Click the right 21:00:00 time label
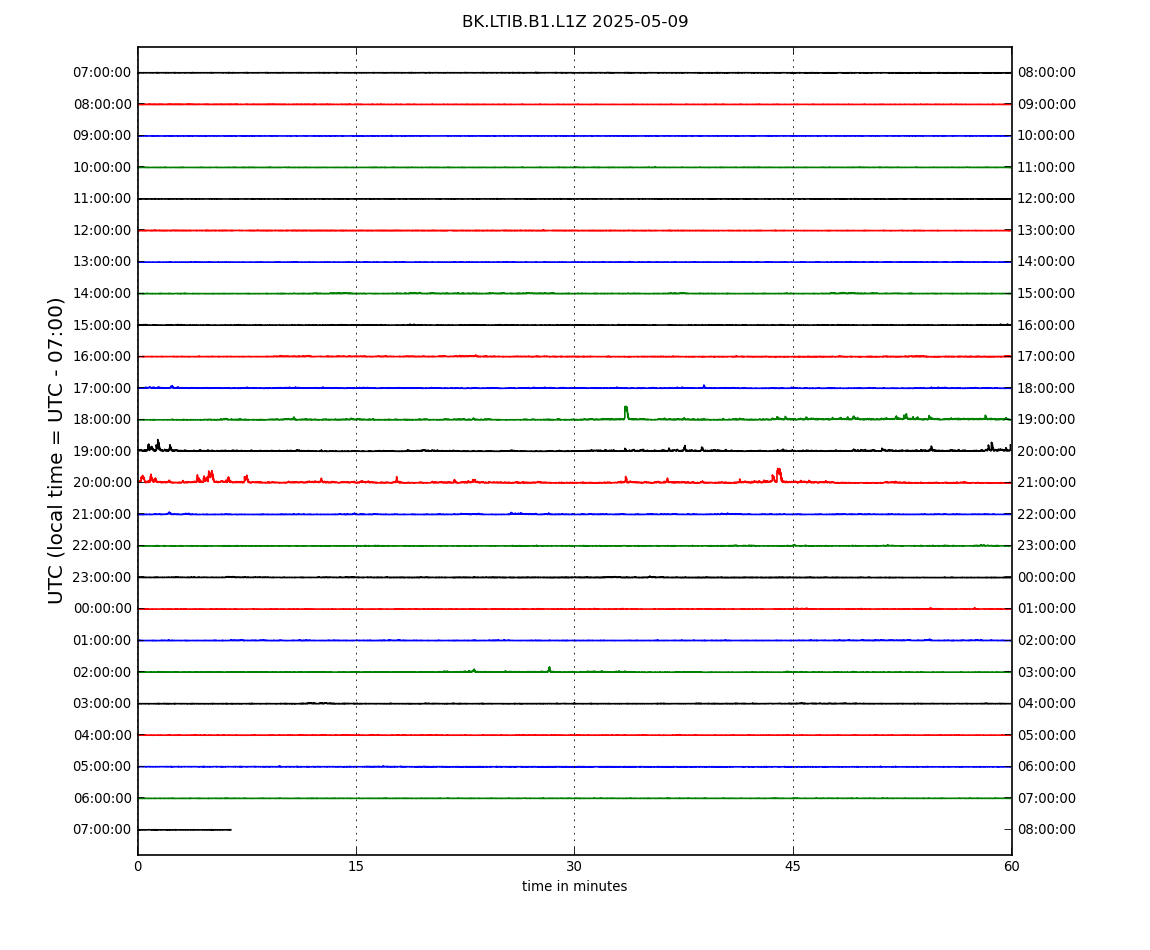The image size is (1150, 950). tap(1047, 483)
